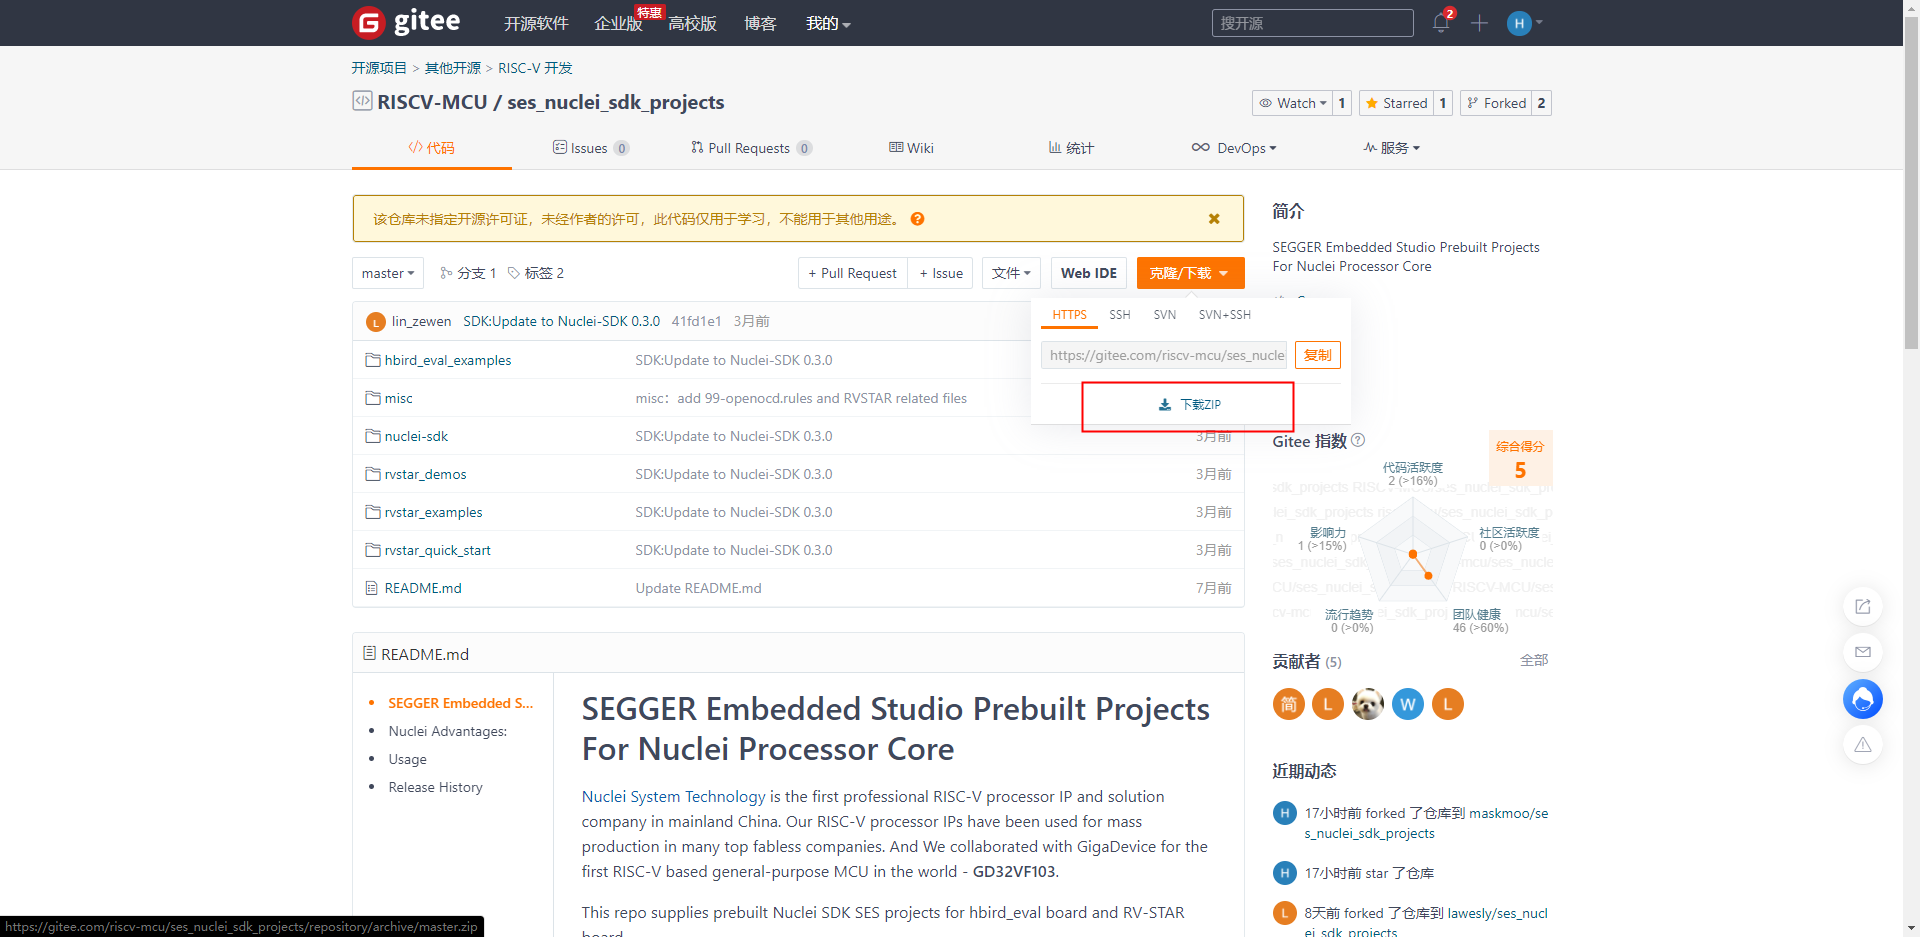Screen dimensions: 1920x937
Task: Open 企业版 in top navigation
Action: pyautogui.click(x=618, y=23)
